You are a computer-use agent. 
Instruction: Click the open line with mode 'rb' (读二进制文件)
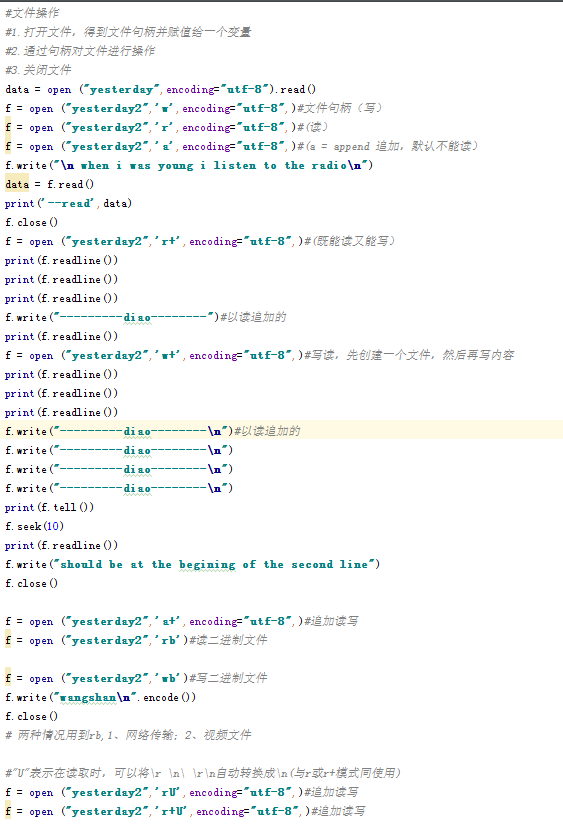click(x=136, y=640)
